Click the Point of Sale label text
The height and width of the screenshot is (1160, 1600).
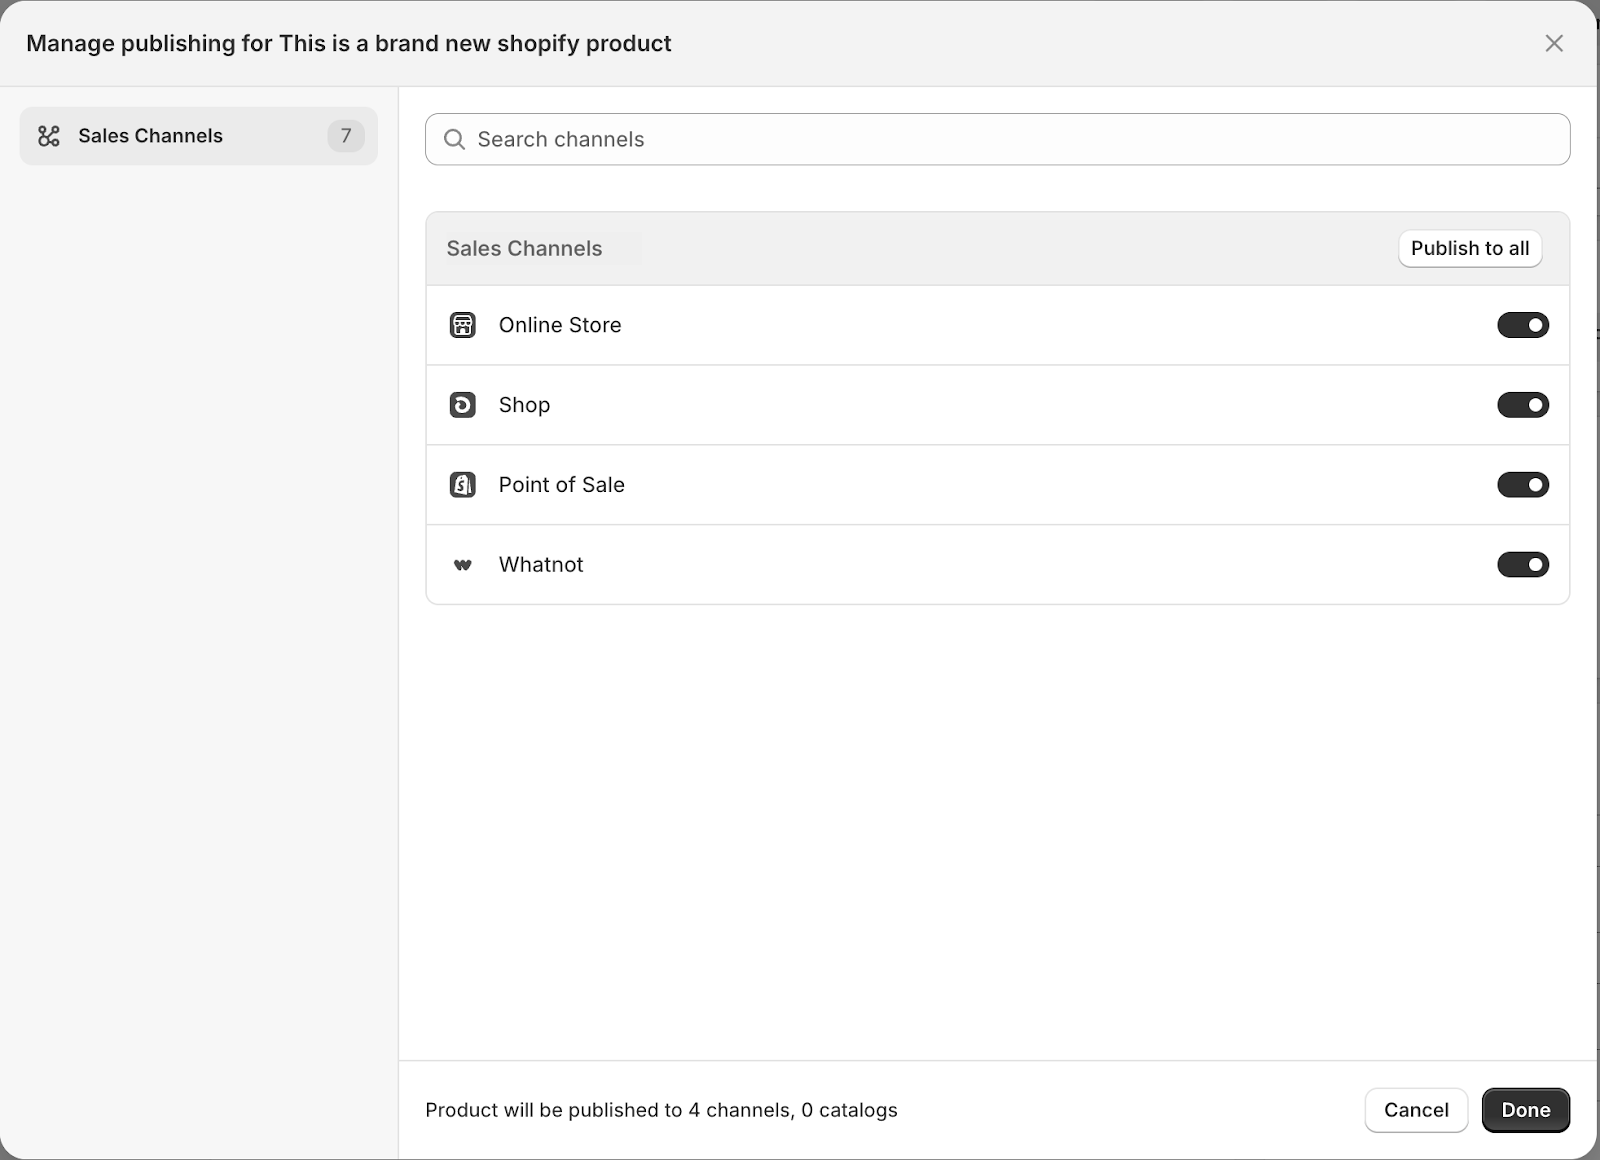(561, 485)
